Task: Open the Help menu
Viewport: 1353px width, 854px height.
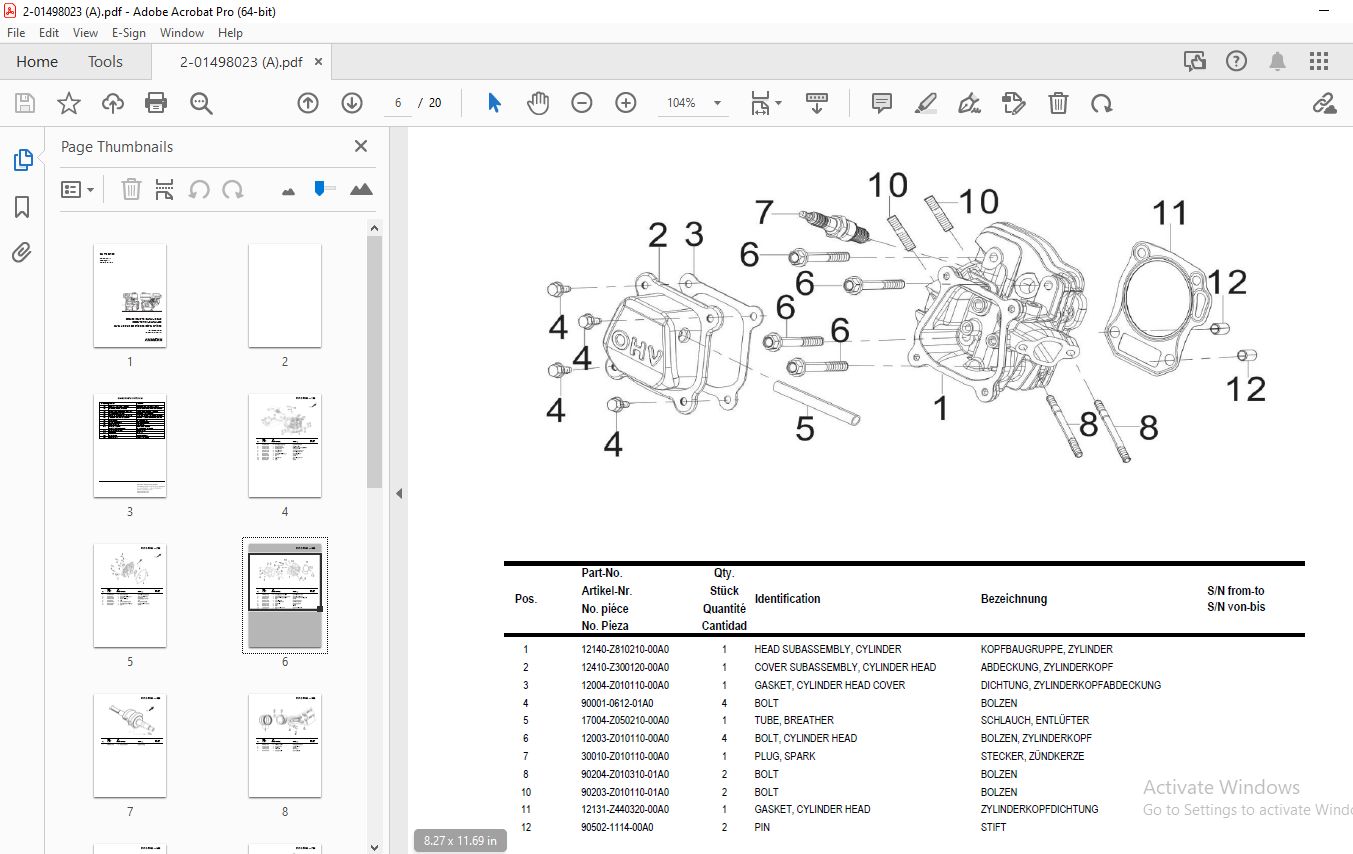Action: pyautogui.click(x=230, y=33)
